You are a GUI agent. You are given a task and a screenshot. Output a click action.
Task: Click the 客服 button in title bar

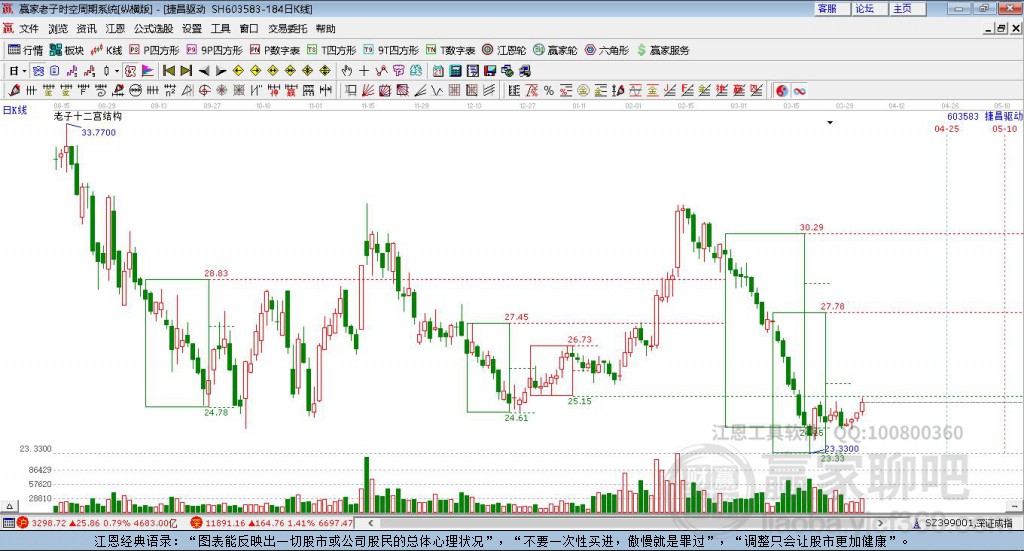[831, 8]
